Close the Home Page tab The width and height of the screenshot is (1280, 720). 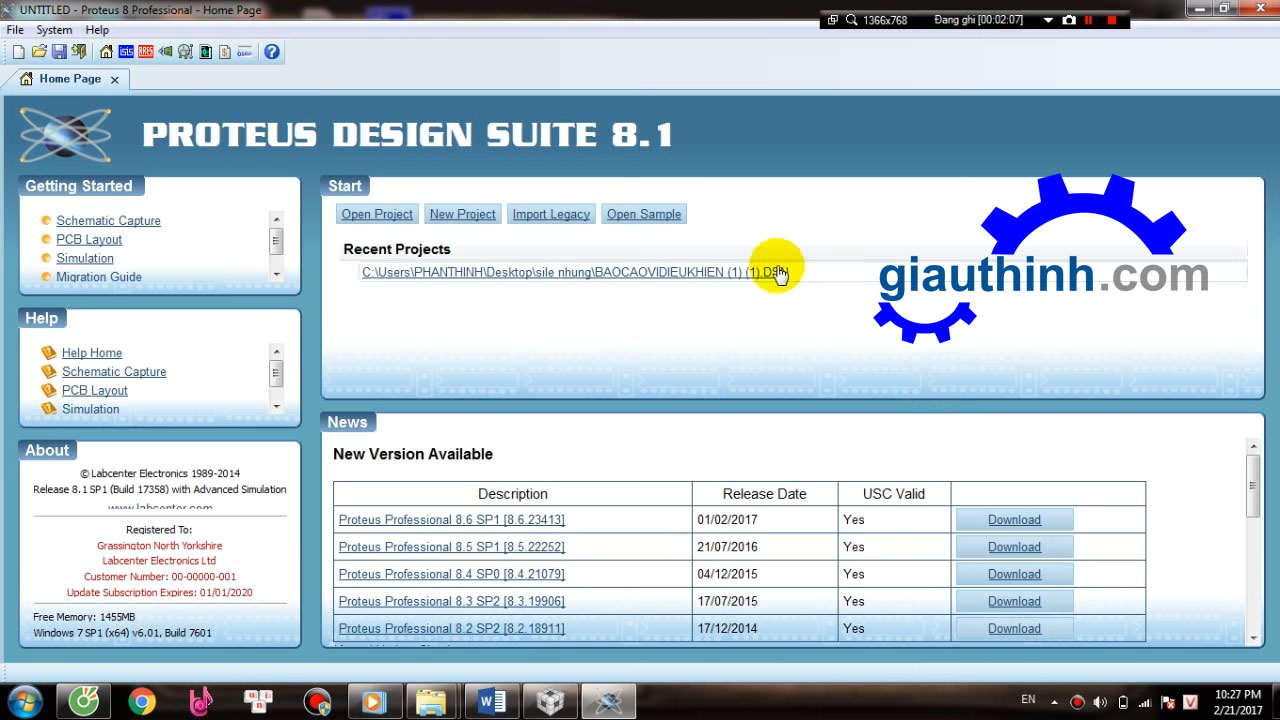pyautogui.click(x=114, y=80)
